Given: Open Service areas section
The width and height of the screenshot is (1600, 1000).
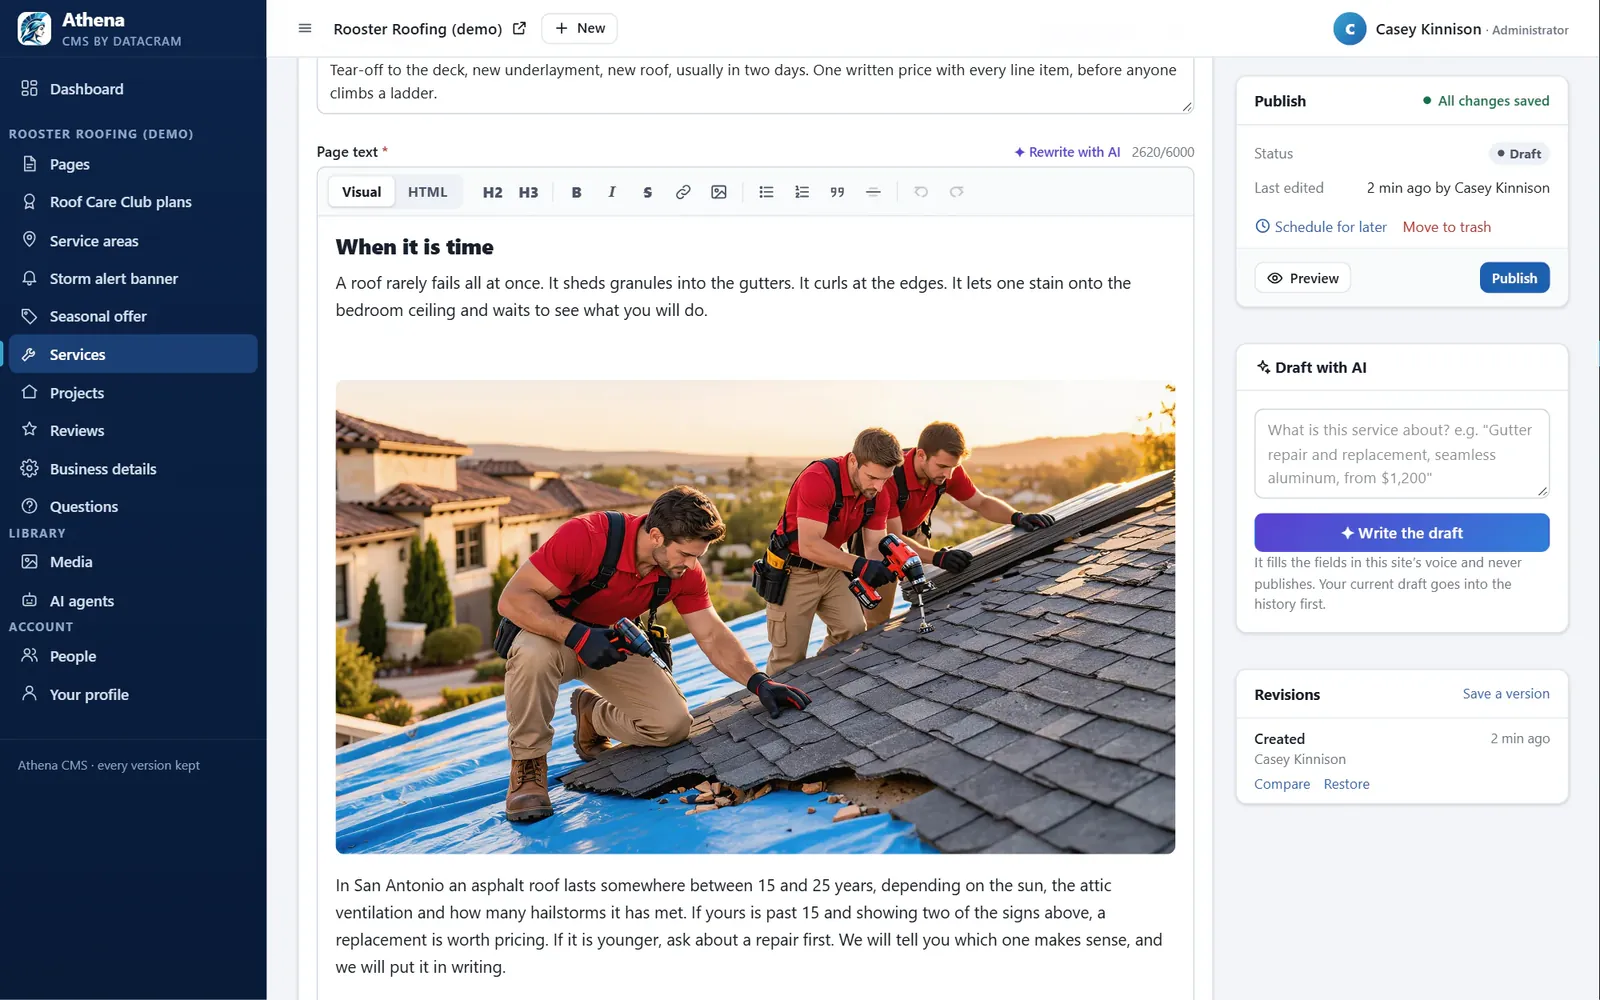Looking at the screenshot, I should pyautogui.click(x=133, y=241).
